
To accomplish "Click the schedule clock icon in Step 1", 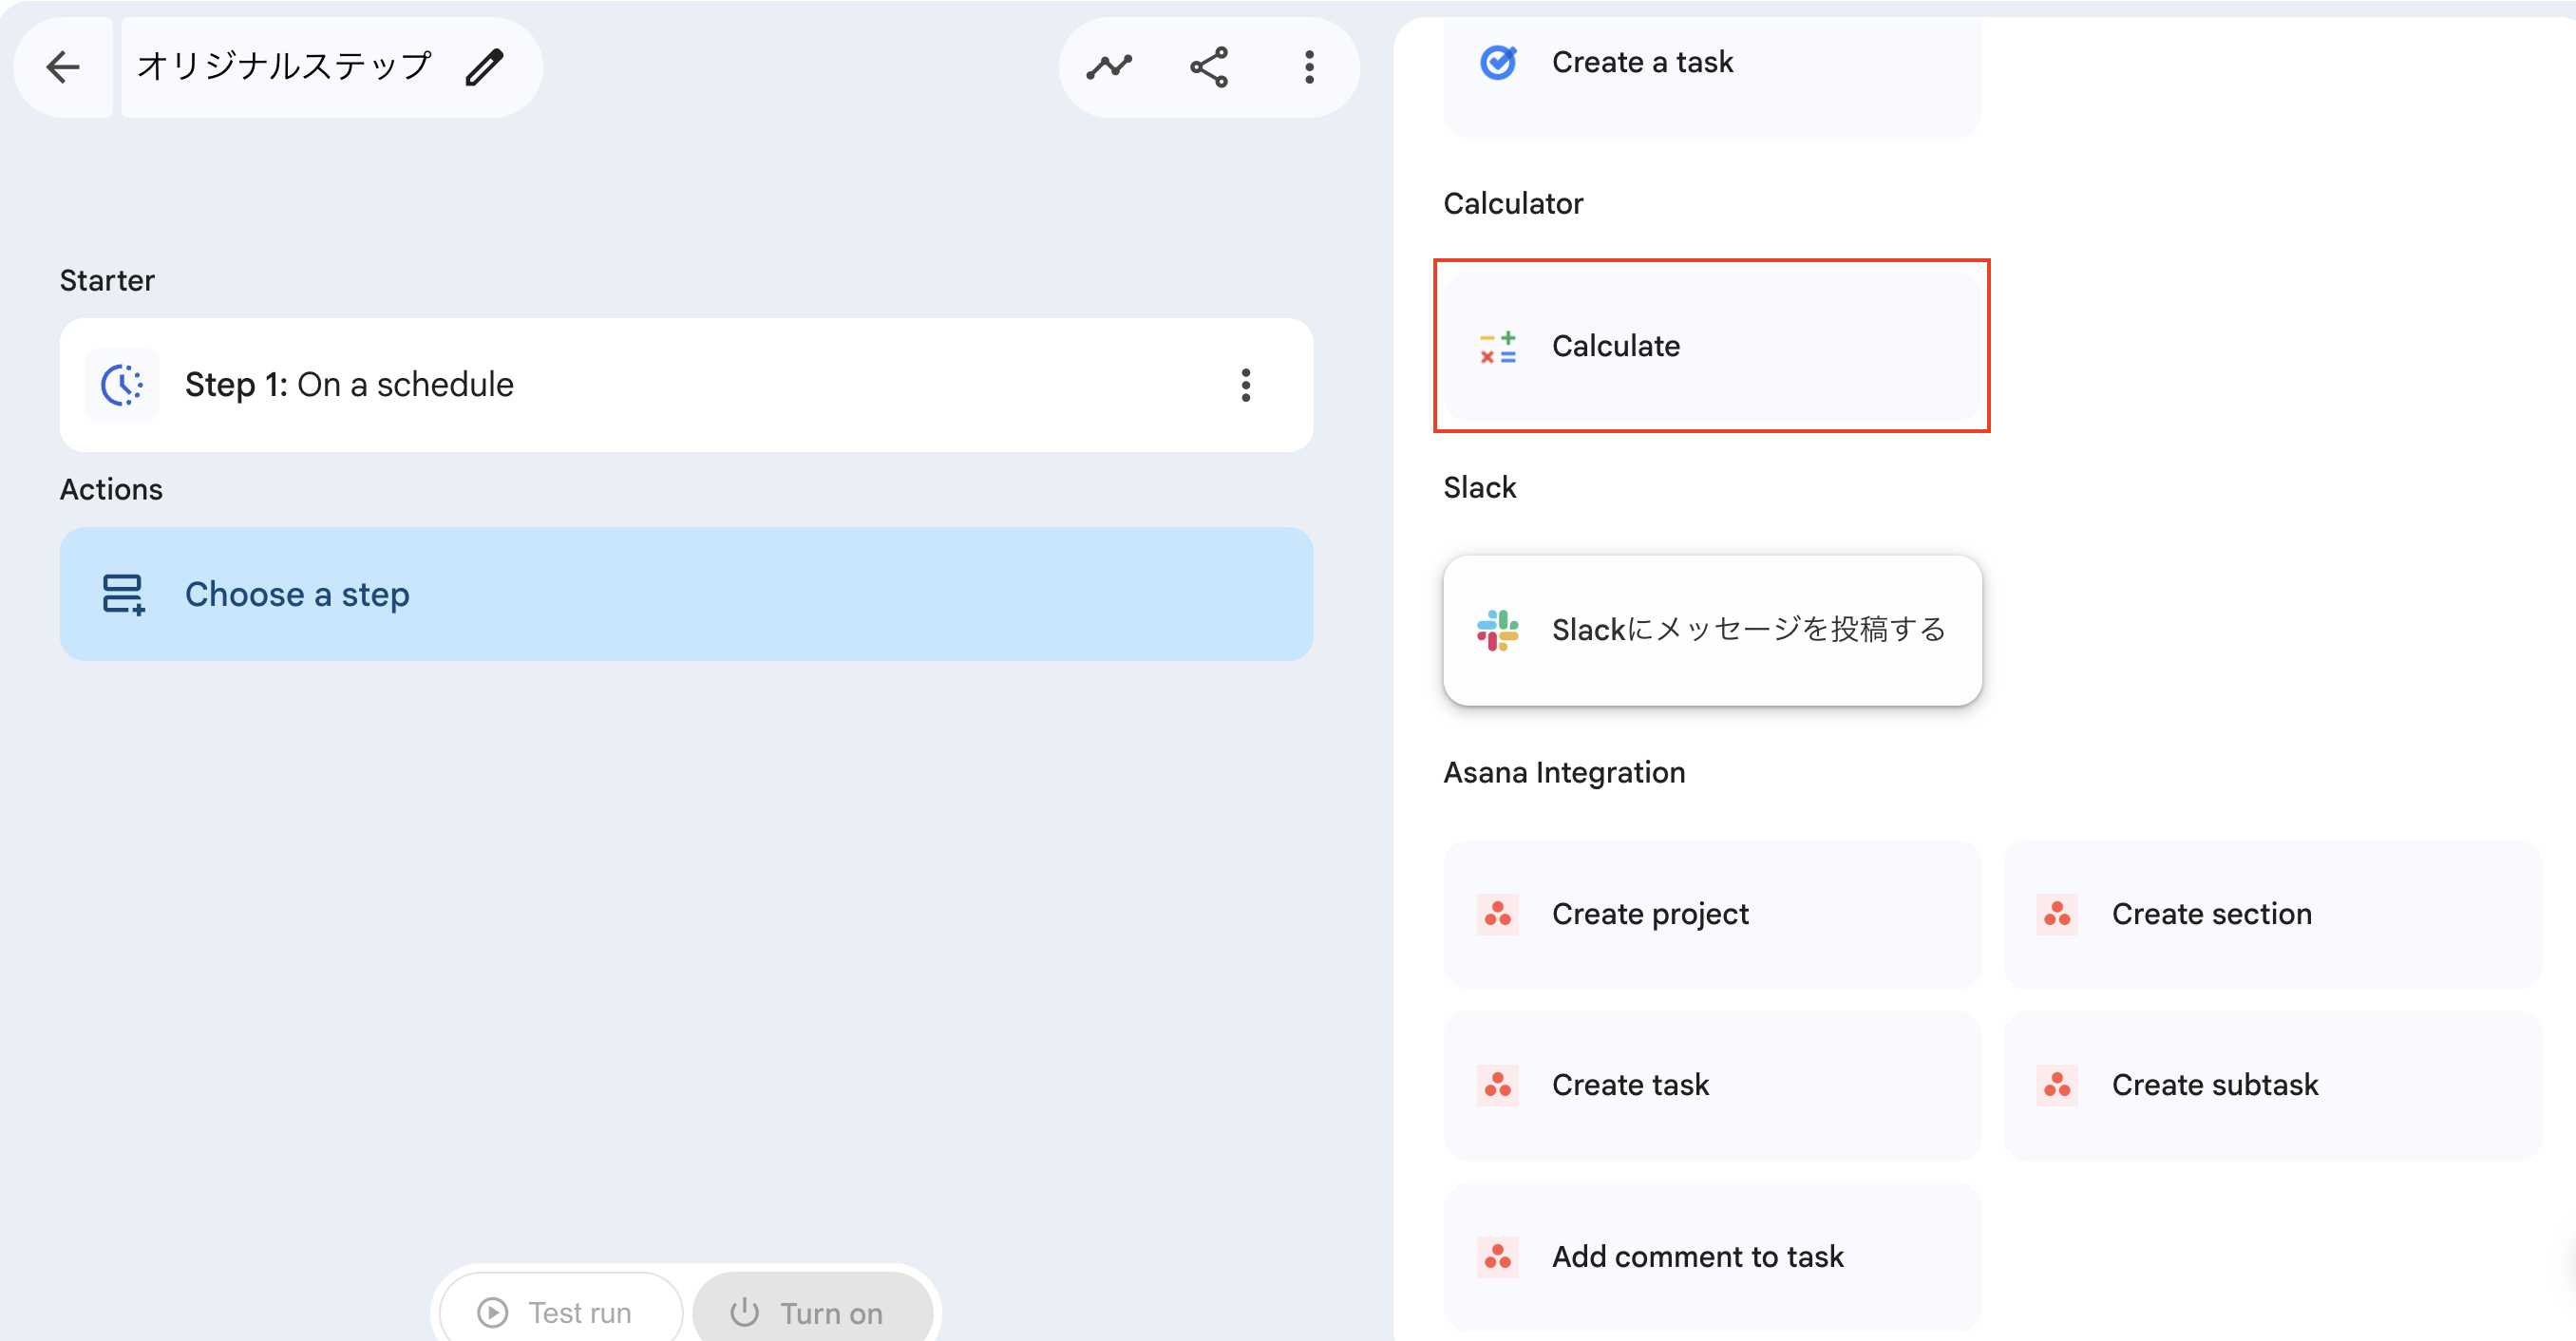I will pyautogui.click(x=122, y=385).
